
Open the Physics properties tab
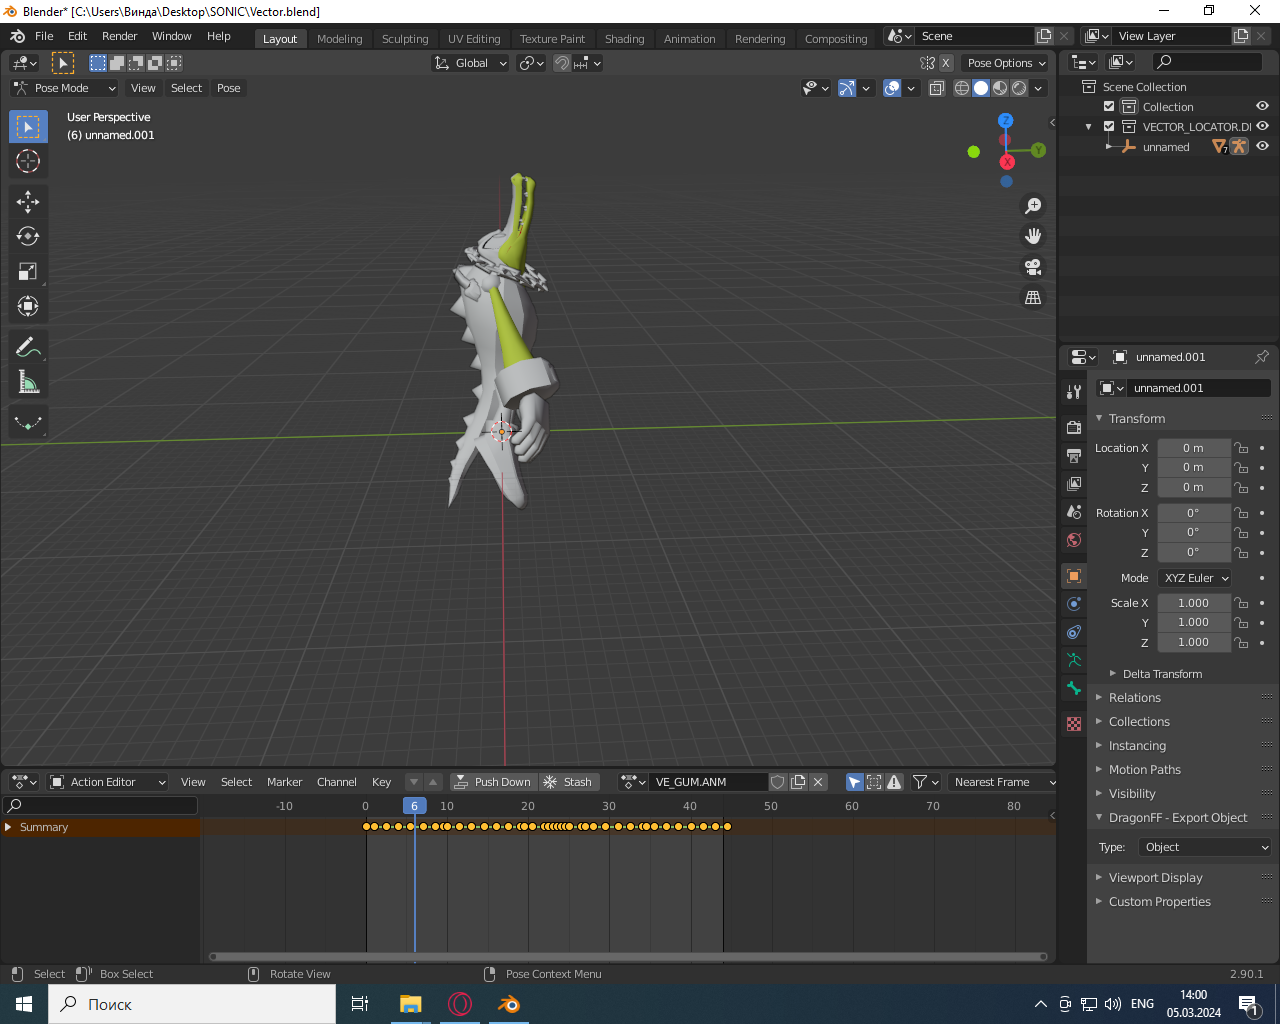coord(1074,604)
